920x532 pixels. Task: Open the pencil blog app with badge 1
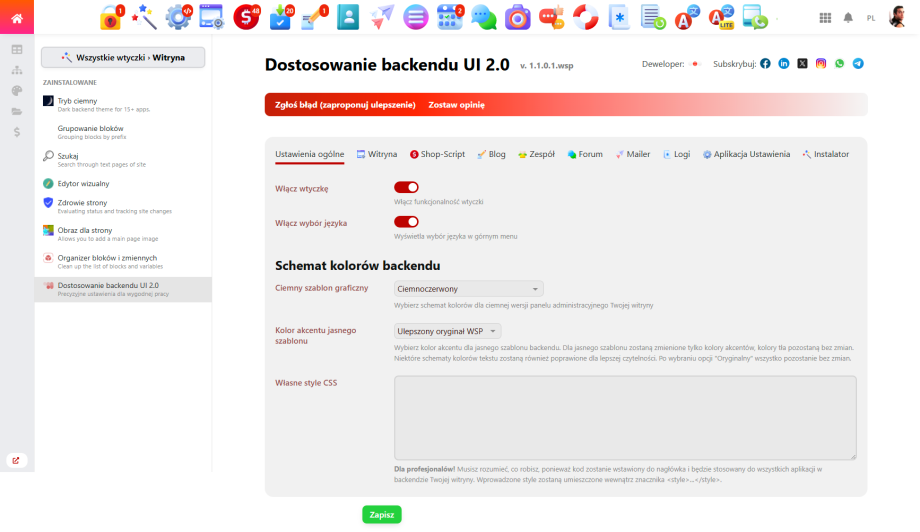point(314,18)
